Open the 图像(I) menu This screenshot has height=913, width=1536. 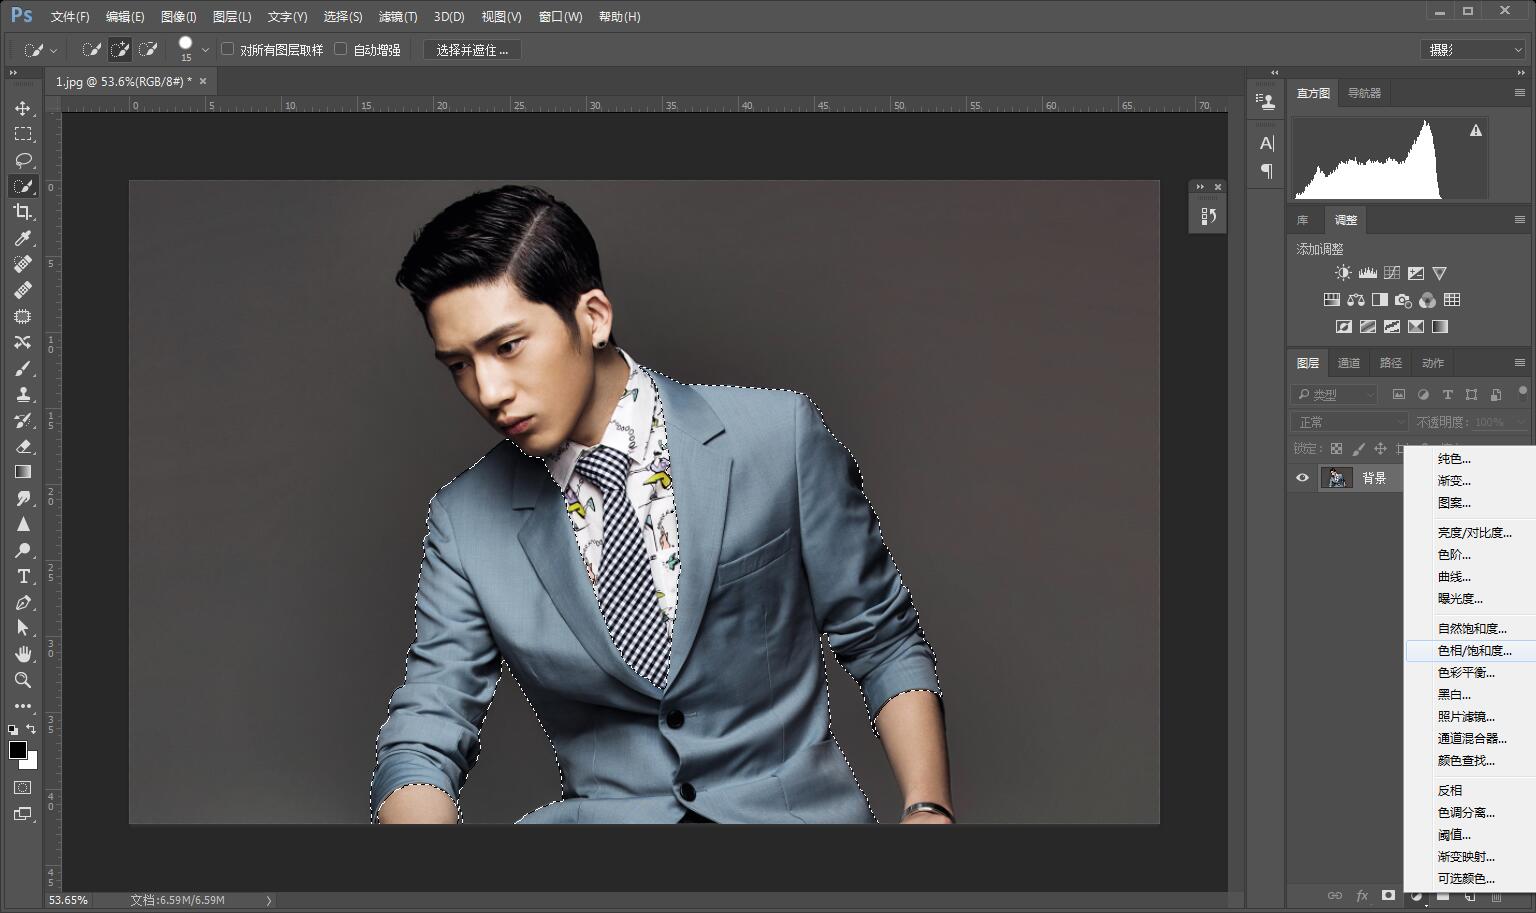(179, 17)
